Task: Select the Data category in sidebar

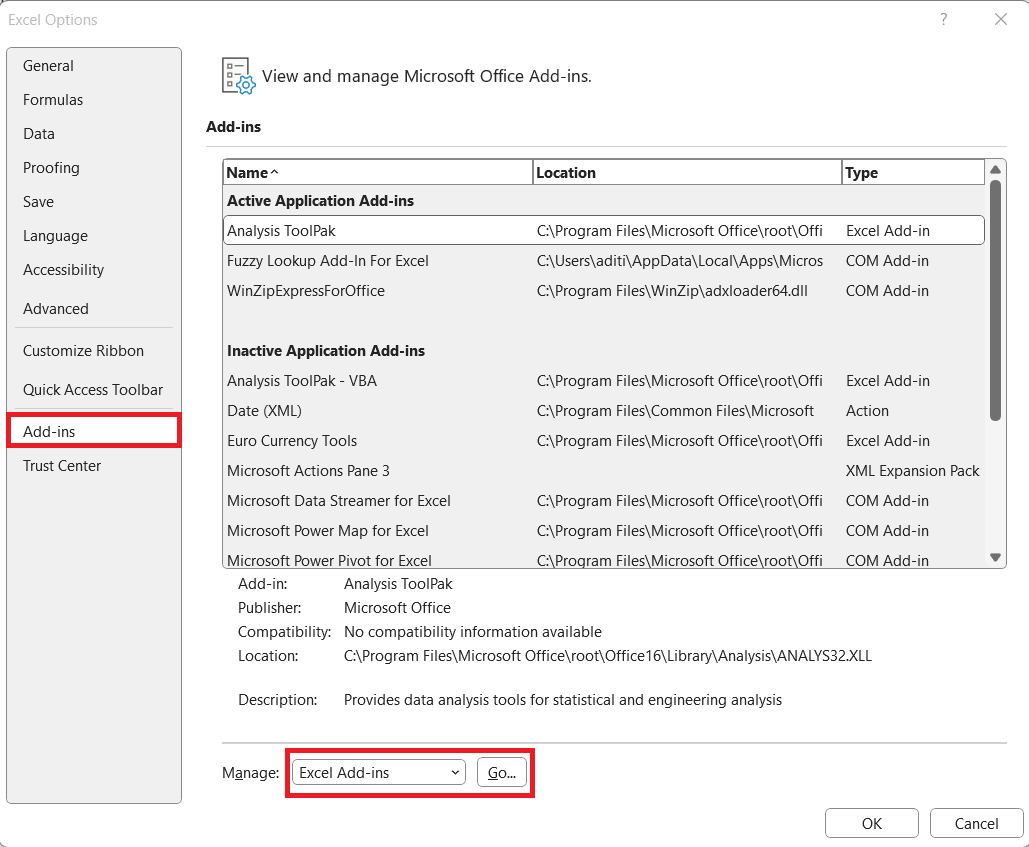Action: (x=94, y=134)
